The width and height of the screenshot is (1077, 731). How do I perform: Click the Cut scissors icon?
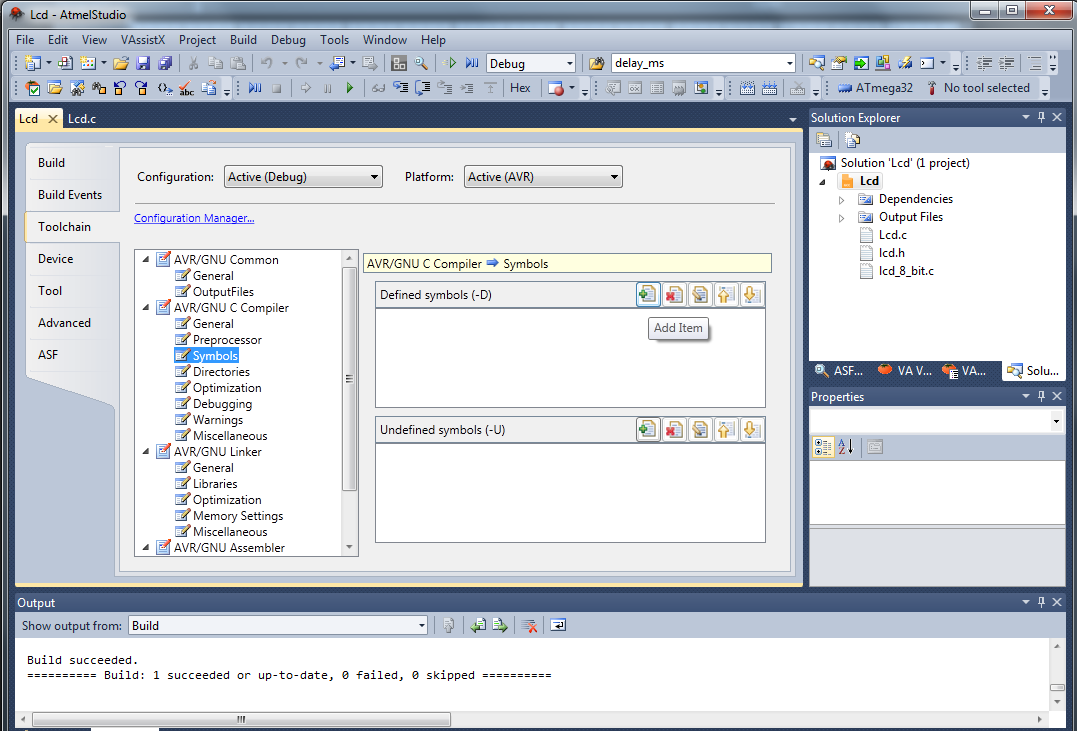[x=194, y=63]
